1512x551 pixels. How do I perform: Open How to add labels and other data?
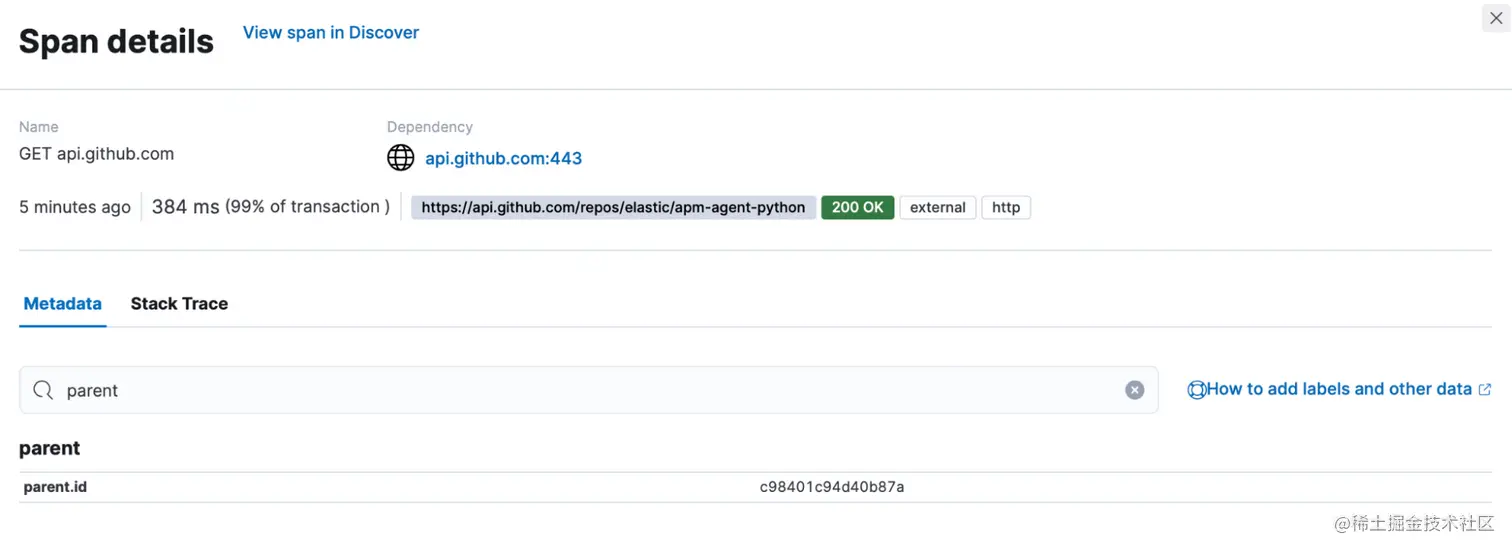click(1339, 389)
